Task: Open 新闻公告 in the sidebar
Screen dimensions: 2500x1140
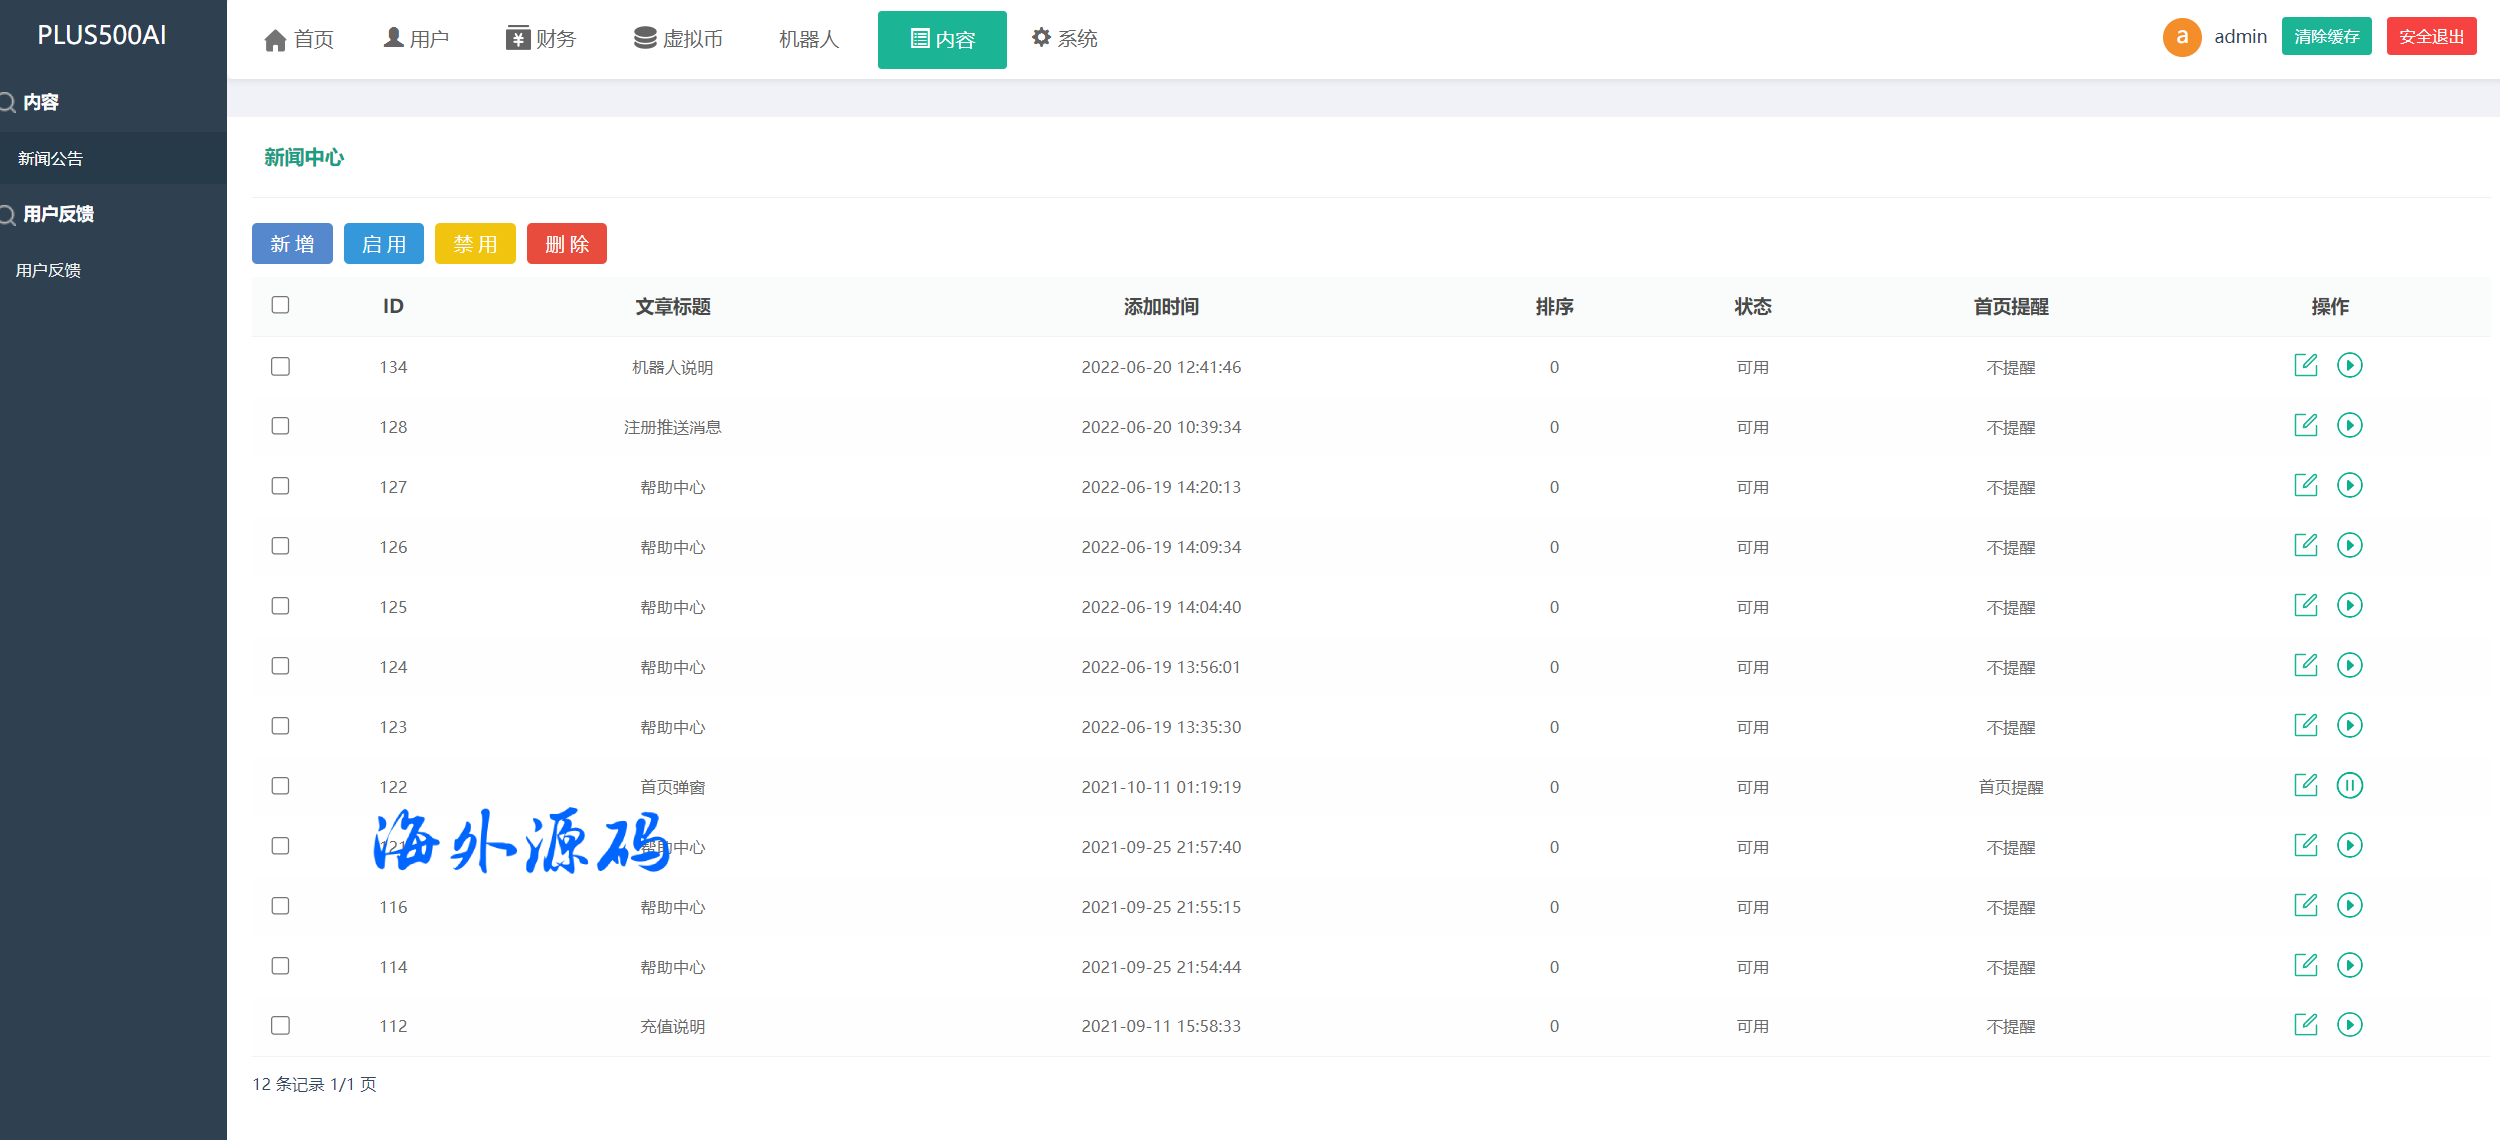Action: click(x=50, y=158)
